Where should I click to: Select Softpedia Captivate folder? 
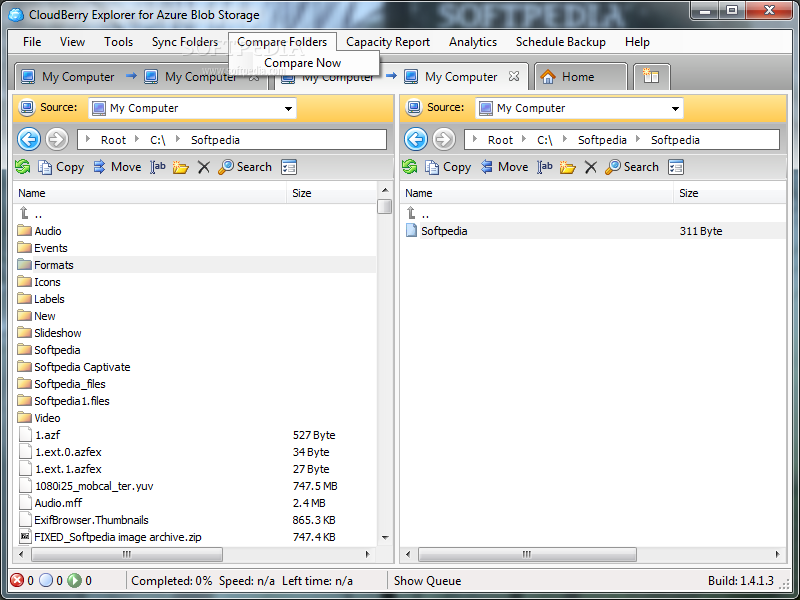pos(196,367)
